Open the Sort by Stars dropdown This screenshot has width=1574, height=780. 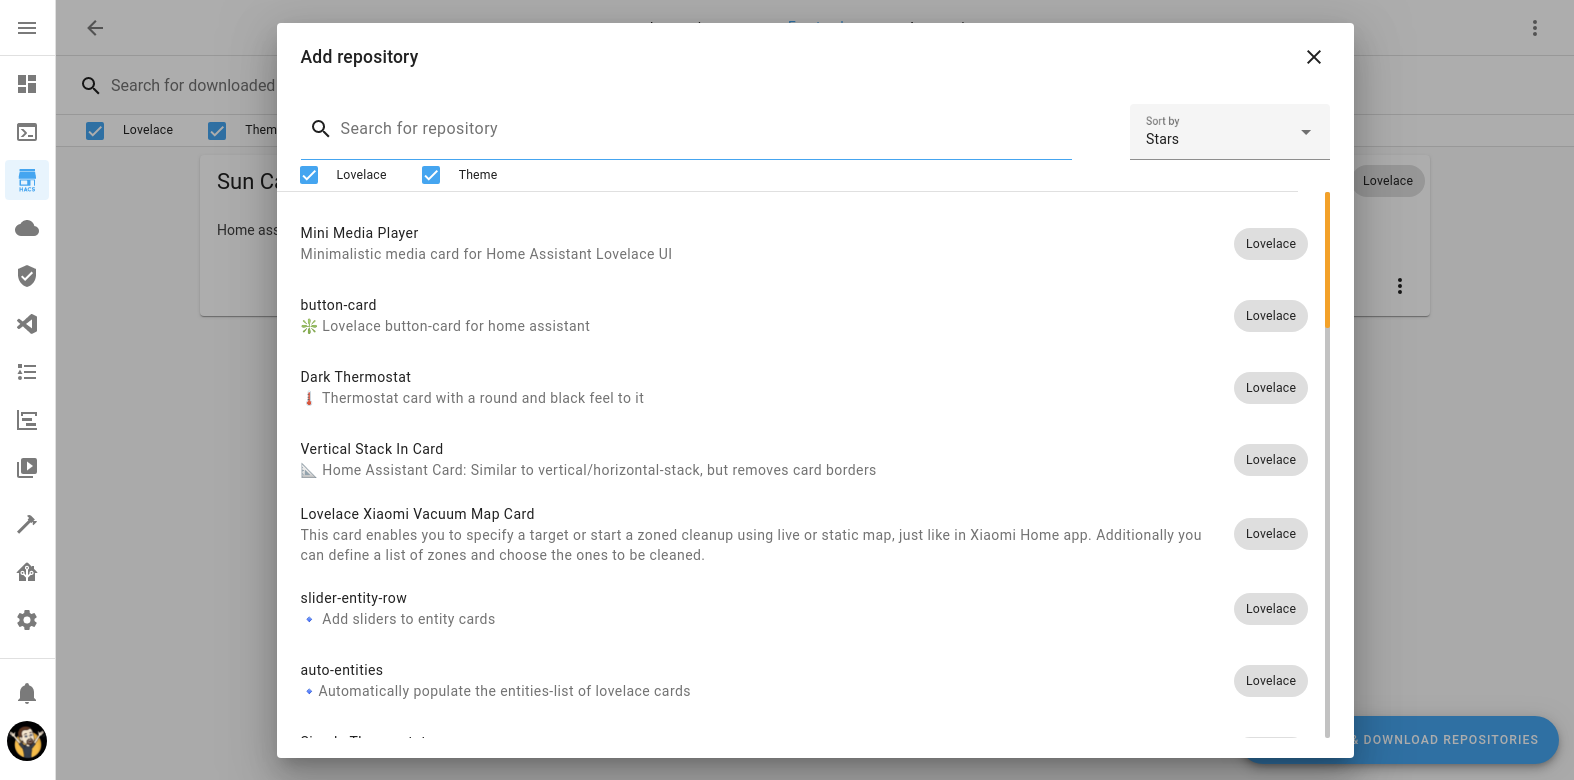click(x=1230, y=131)
